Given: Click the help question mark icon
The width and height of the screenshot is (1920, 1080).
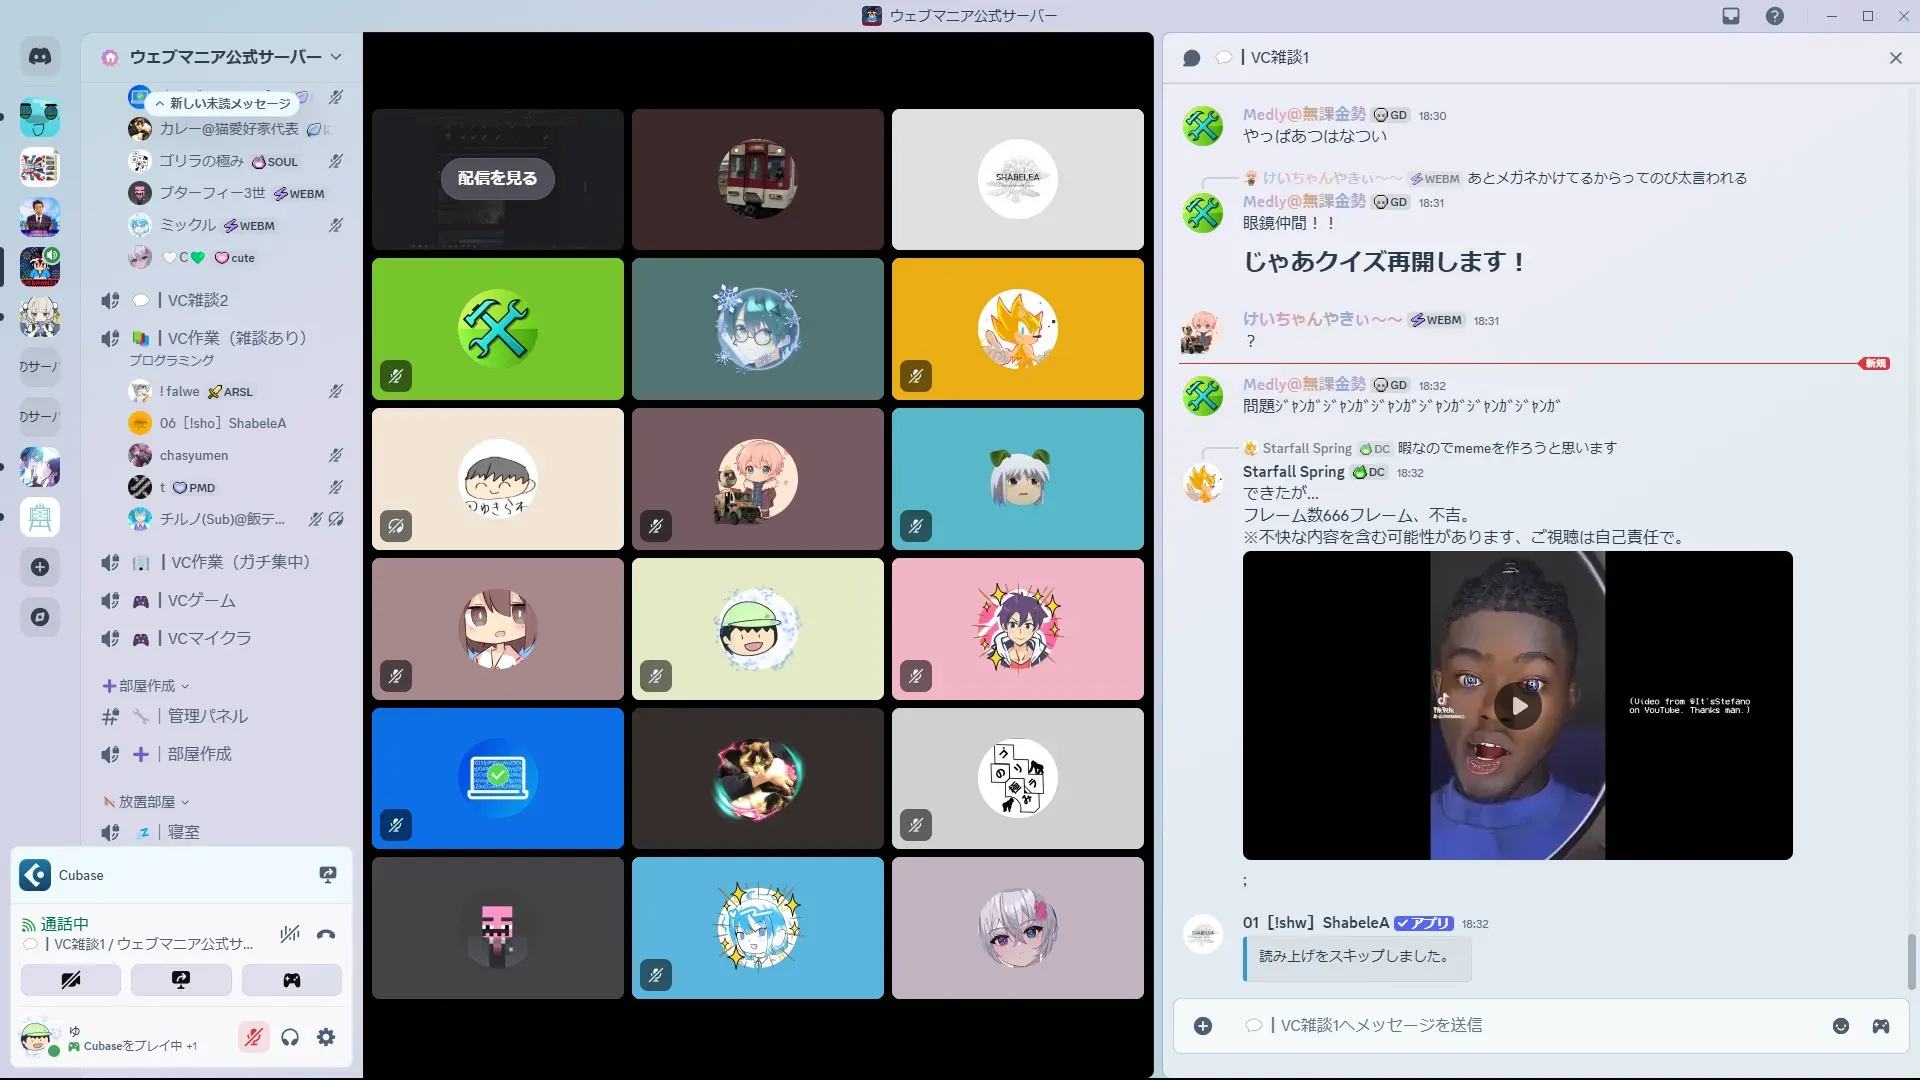Looking at the screenshot, I should pyautogui.click(x=1775, y=16).
